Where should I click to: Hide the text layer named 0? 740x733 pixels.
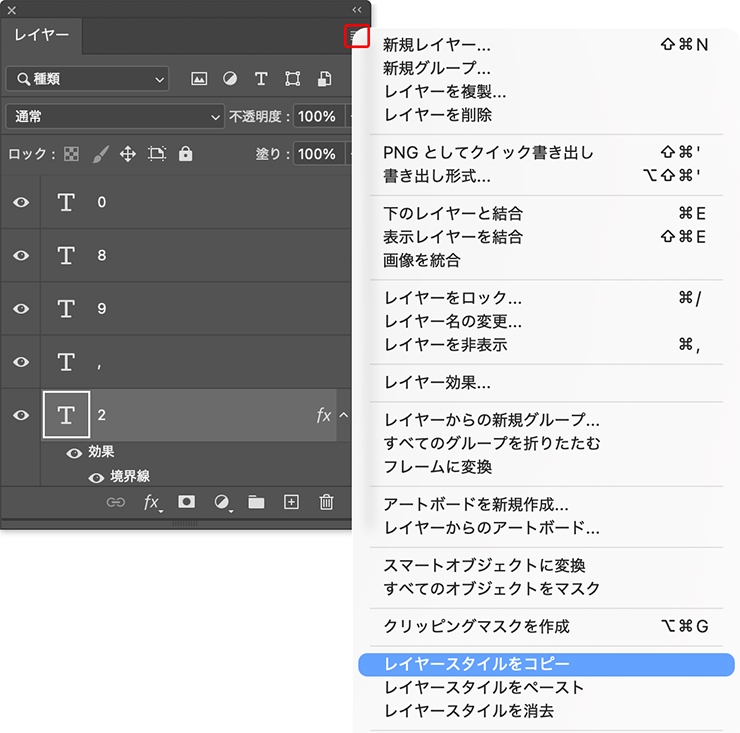click(21, 202)
